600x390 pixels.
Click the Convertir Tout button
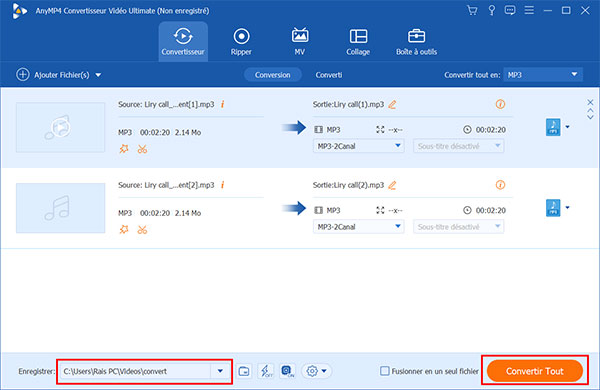[x=535, y=371]
